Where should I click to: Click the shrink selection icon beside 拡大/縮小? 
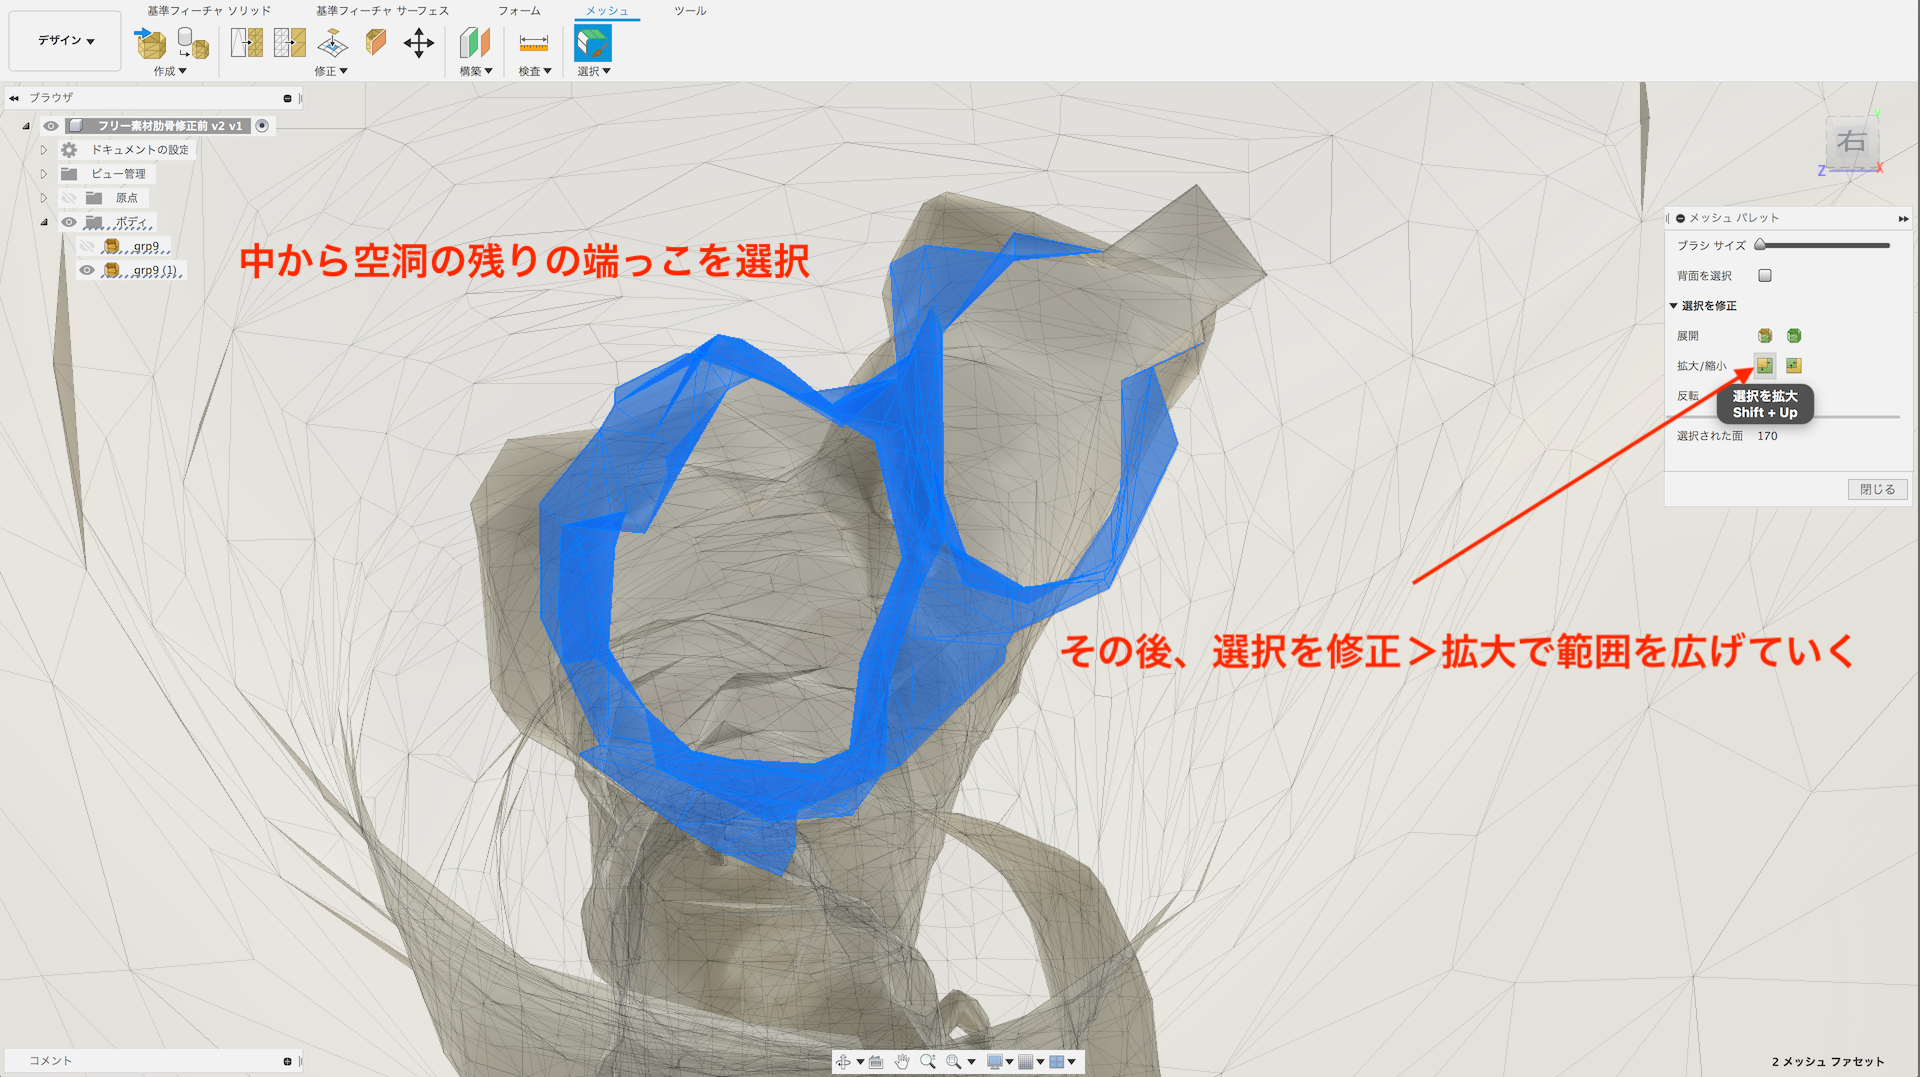pos(1793,366)
